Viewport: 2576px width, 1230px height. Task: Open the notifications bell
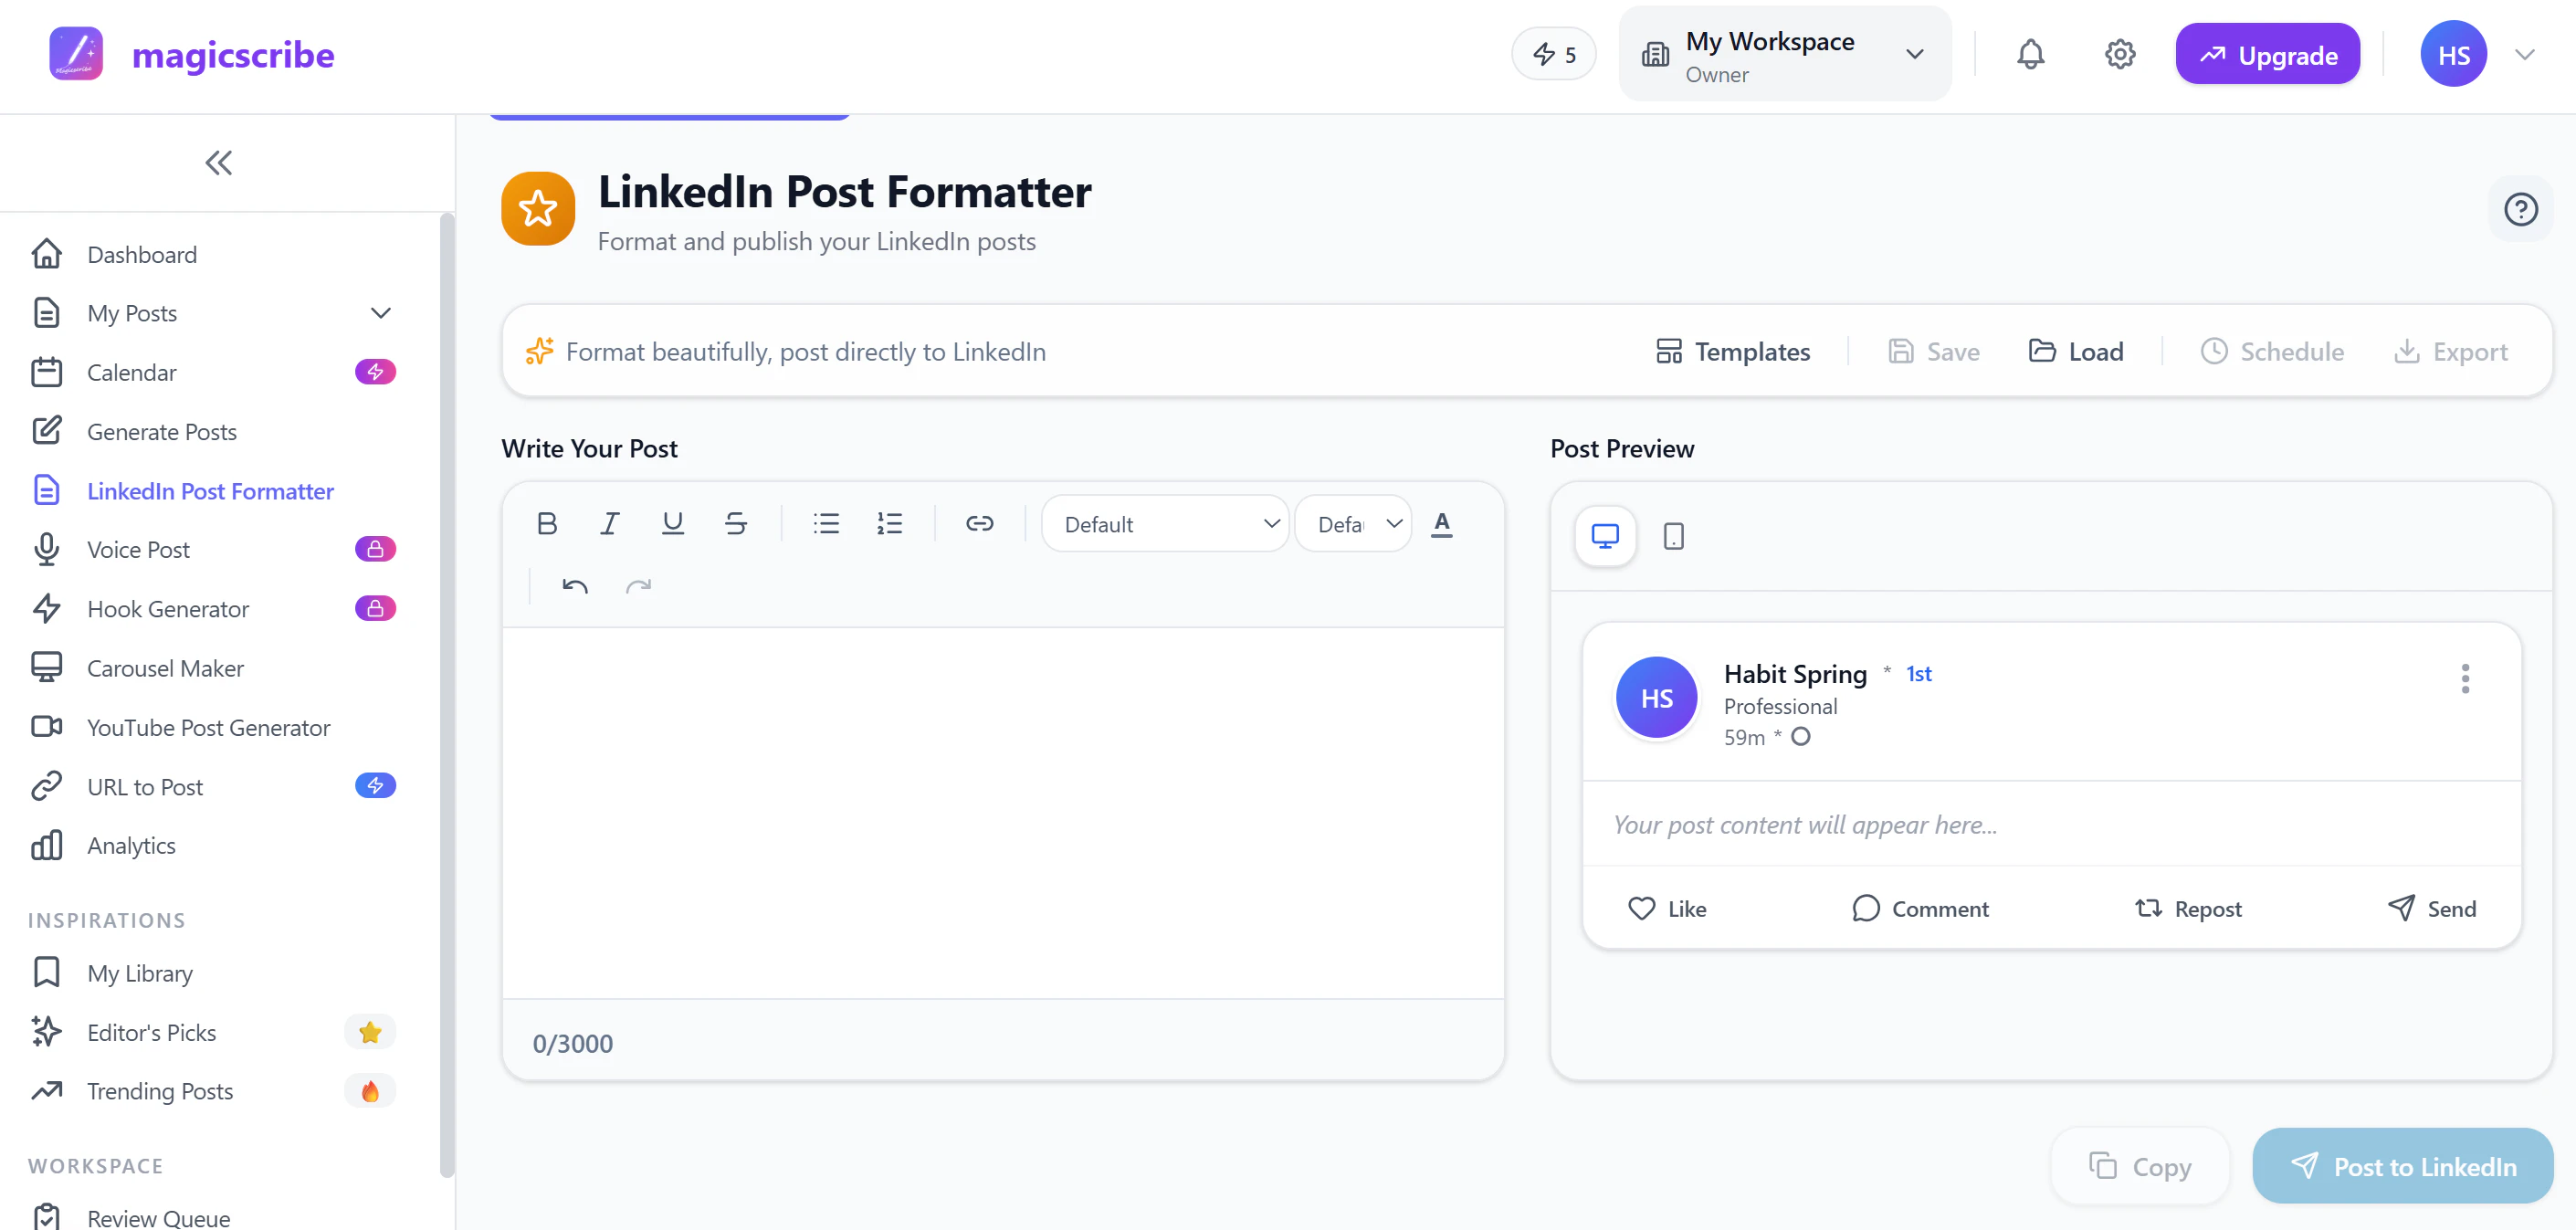pyautogui.click(x=2030, y=54)
